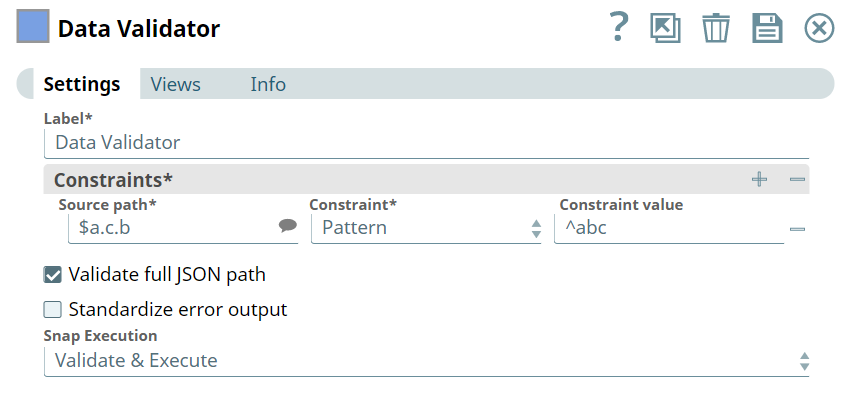Open the Info tab

(268, 84)
